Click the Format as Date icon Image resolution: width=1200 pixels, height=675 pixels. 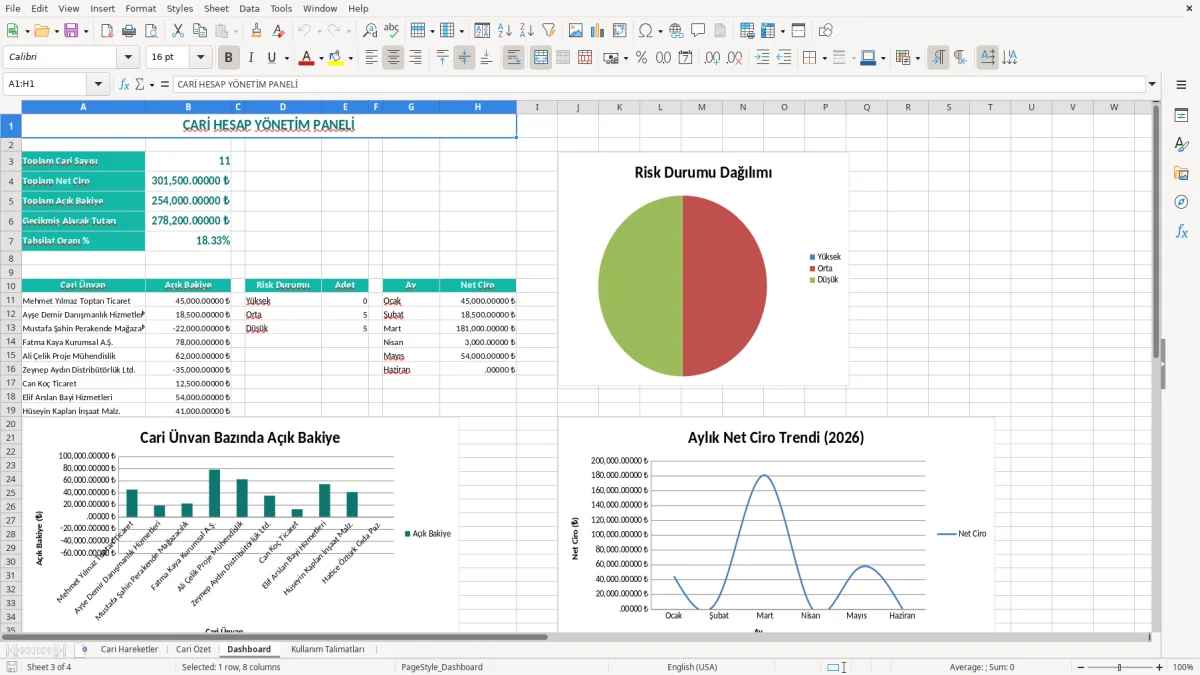pos(685,58)
